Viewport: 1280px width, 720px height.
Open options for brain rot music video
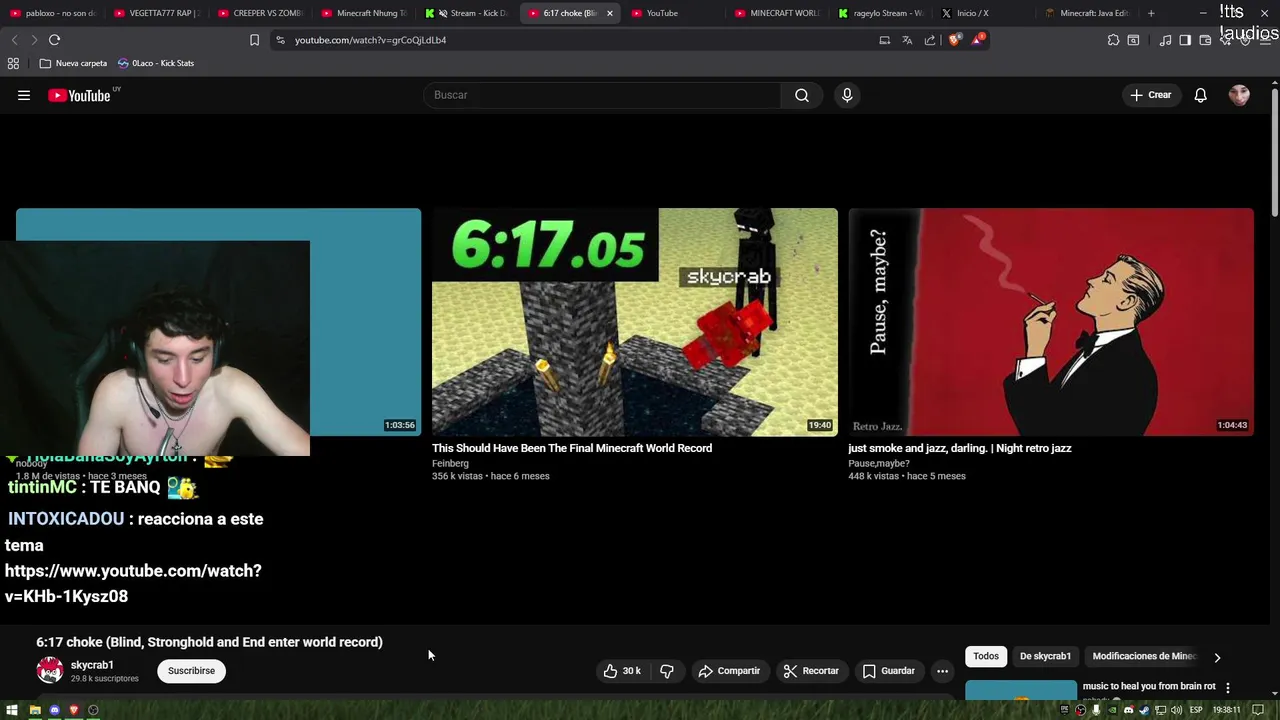[x=1228, y=688]
